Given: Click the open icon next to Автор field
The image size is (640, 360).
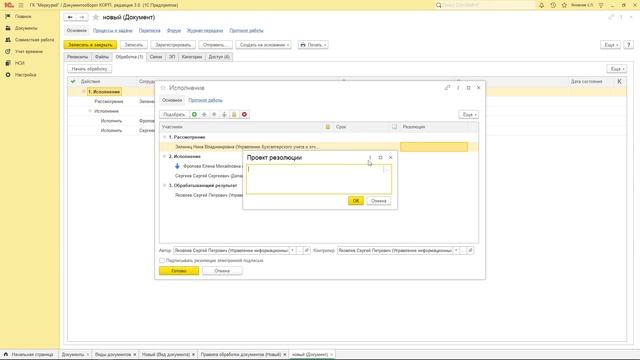Looking at the screenshot, I should 307,250.
